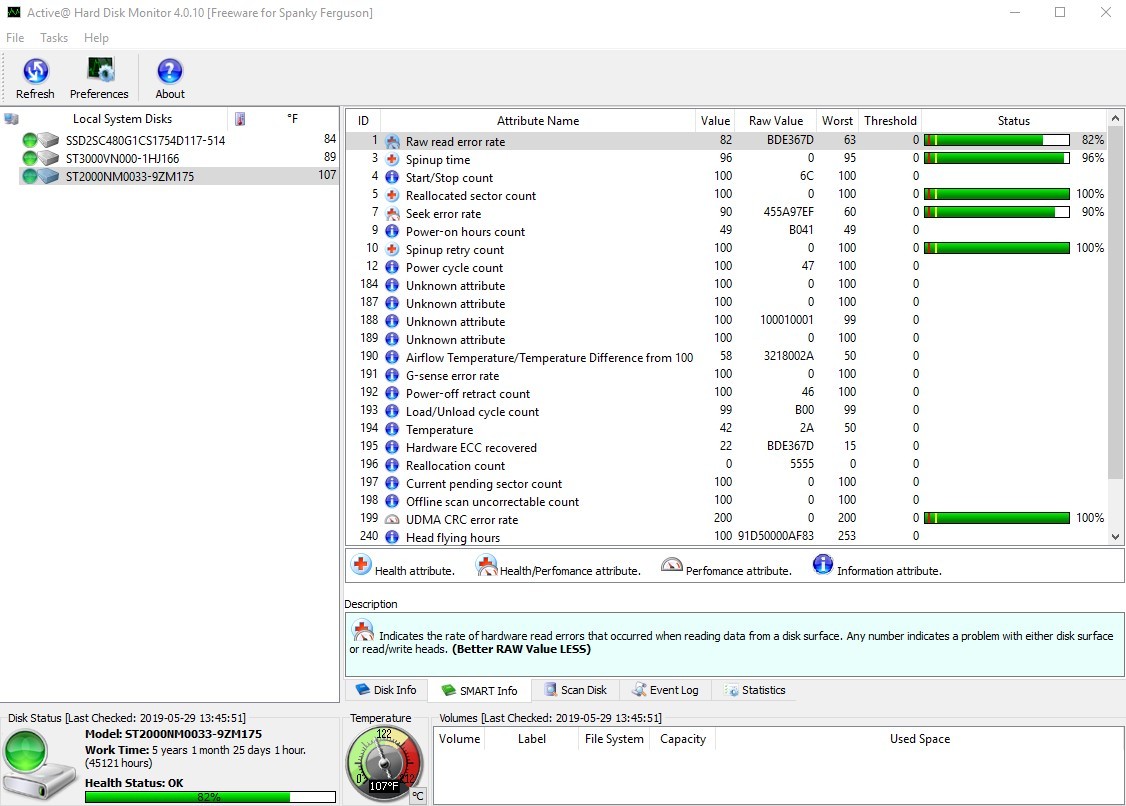Select the ST3000VN000-1HJ166 disk

(122, 159)
